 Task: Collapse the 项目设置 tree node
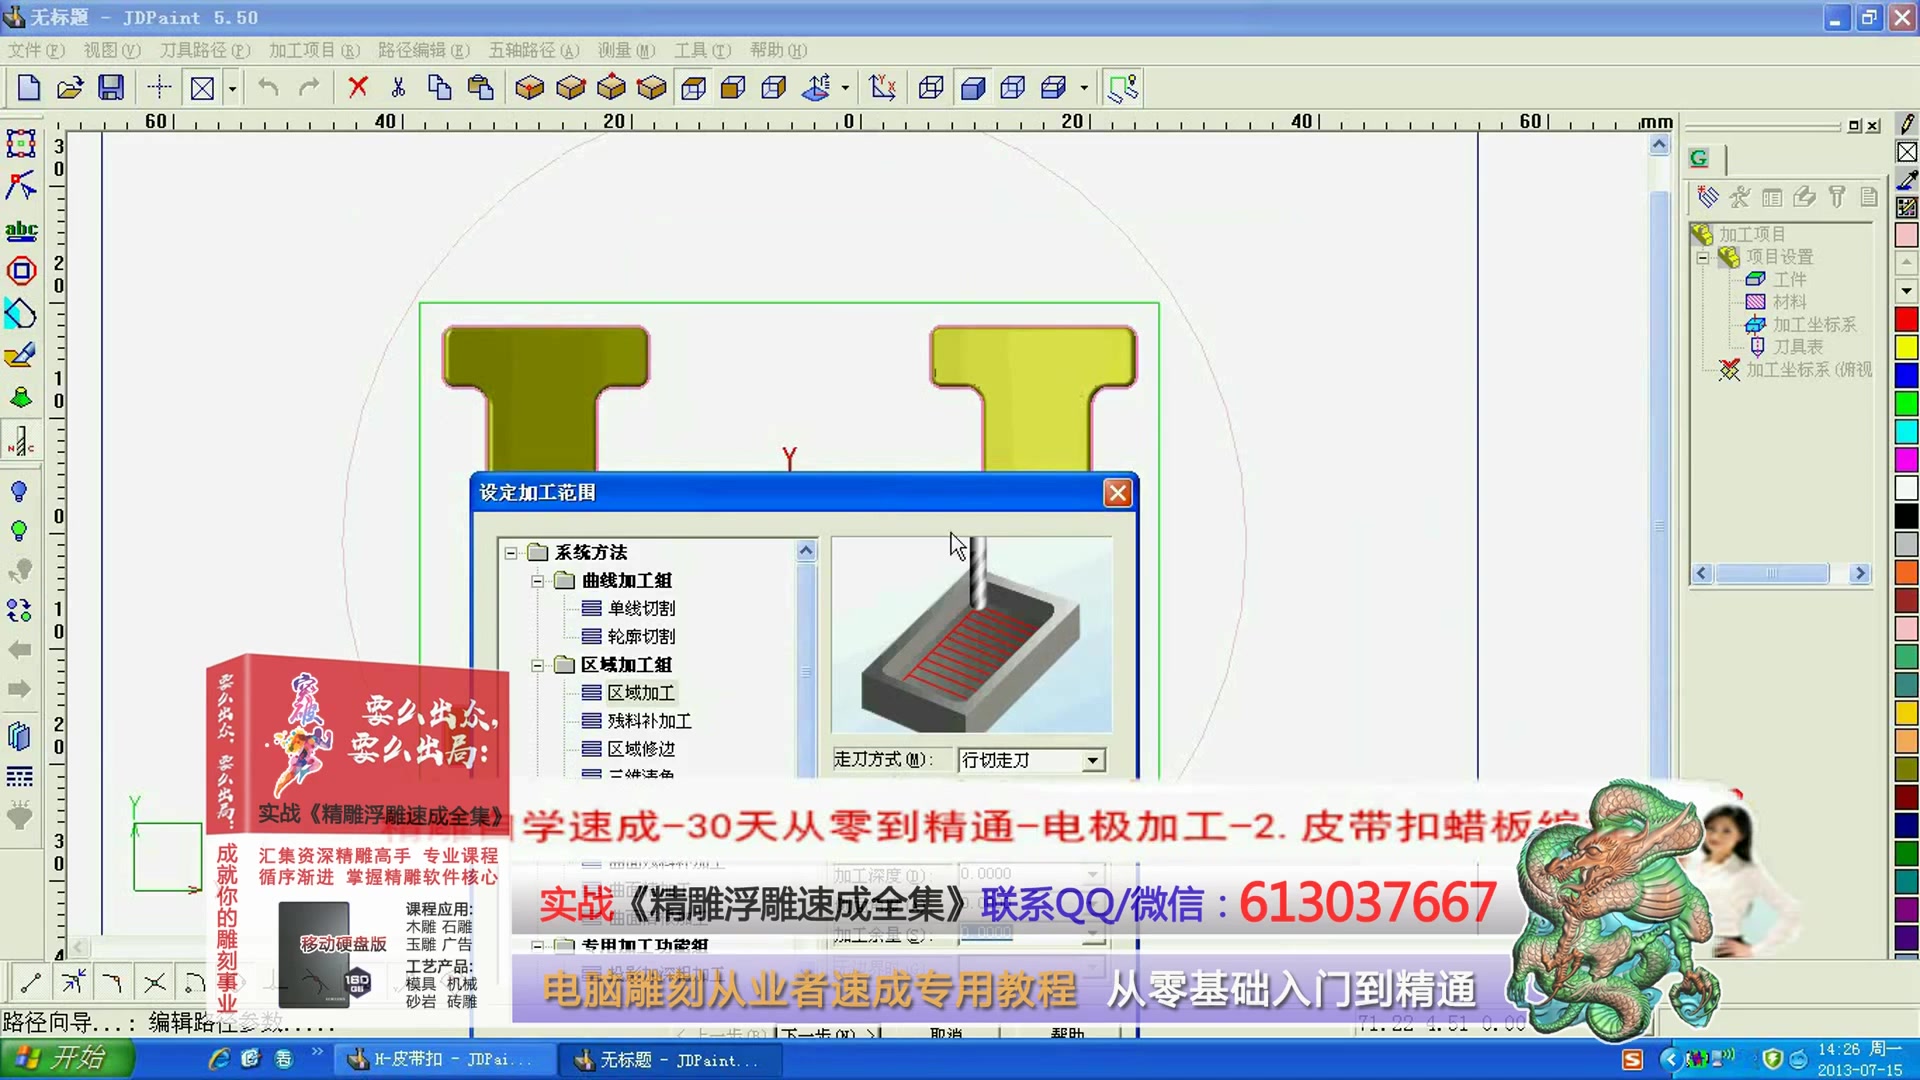click(1705, 257)
